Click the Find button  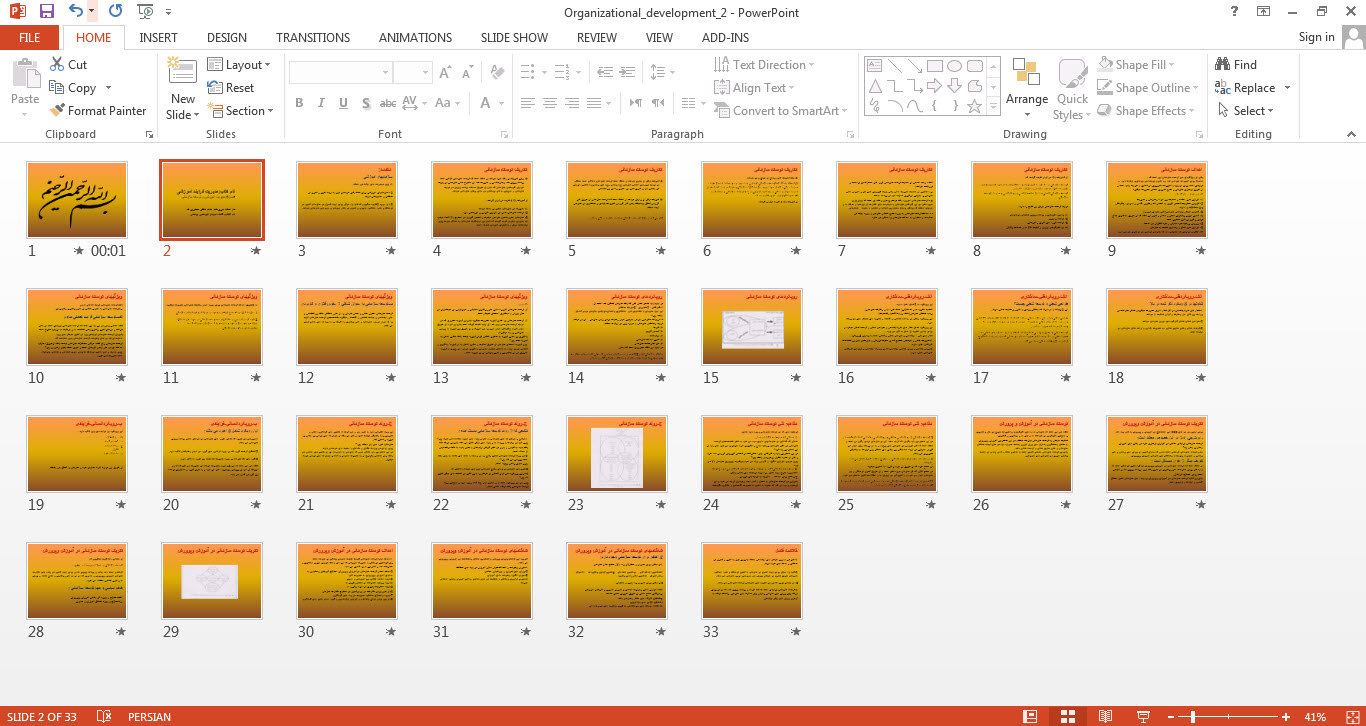[x=1236, y=65]
